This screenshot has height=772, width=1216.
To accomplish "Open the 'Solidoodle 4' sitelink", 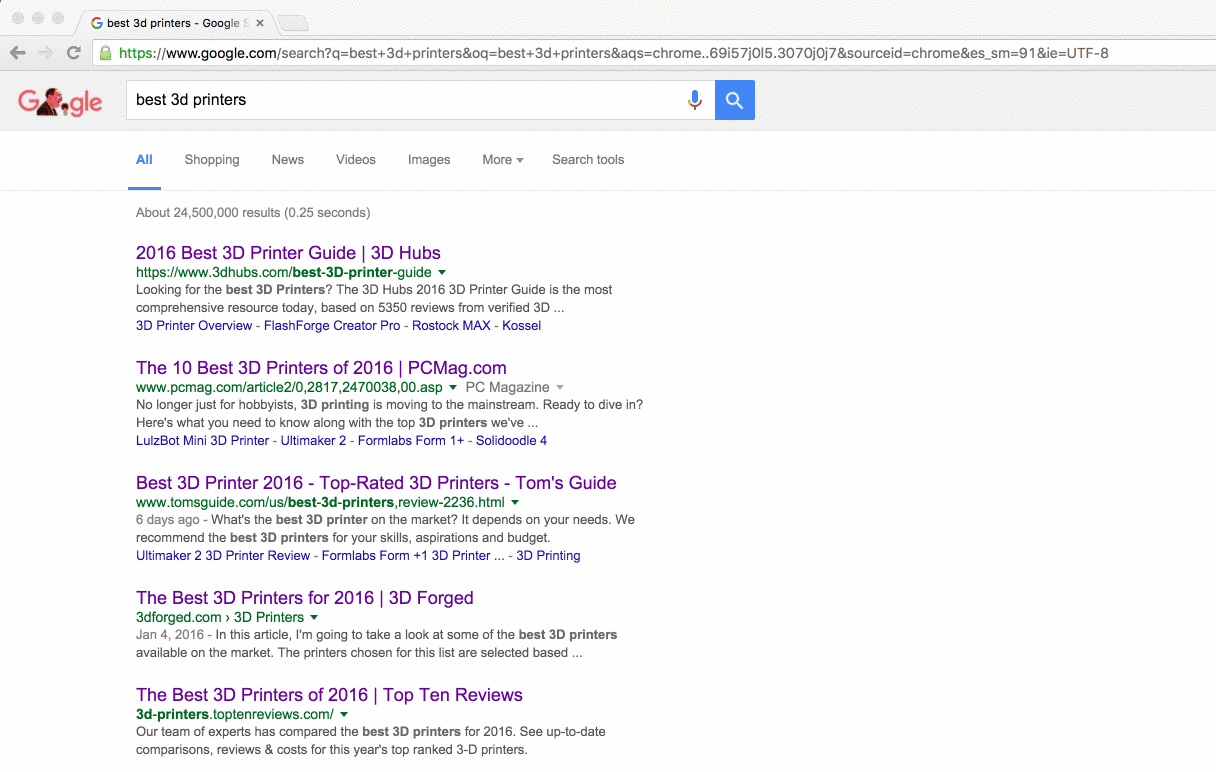I will (x=511, y=441).
